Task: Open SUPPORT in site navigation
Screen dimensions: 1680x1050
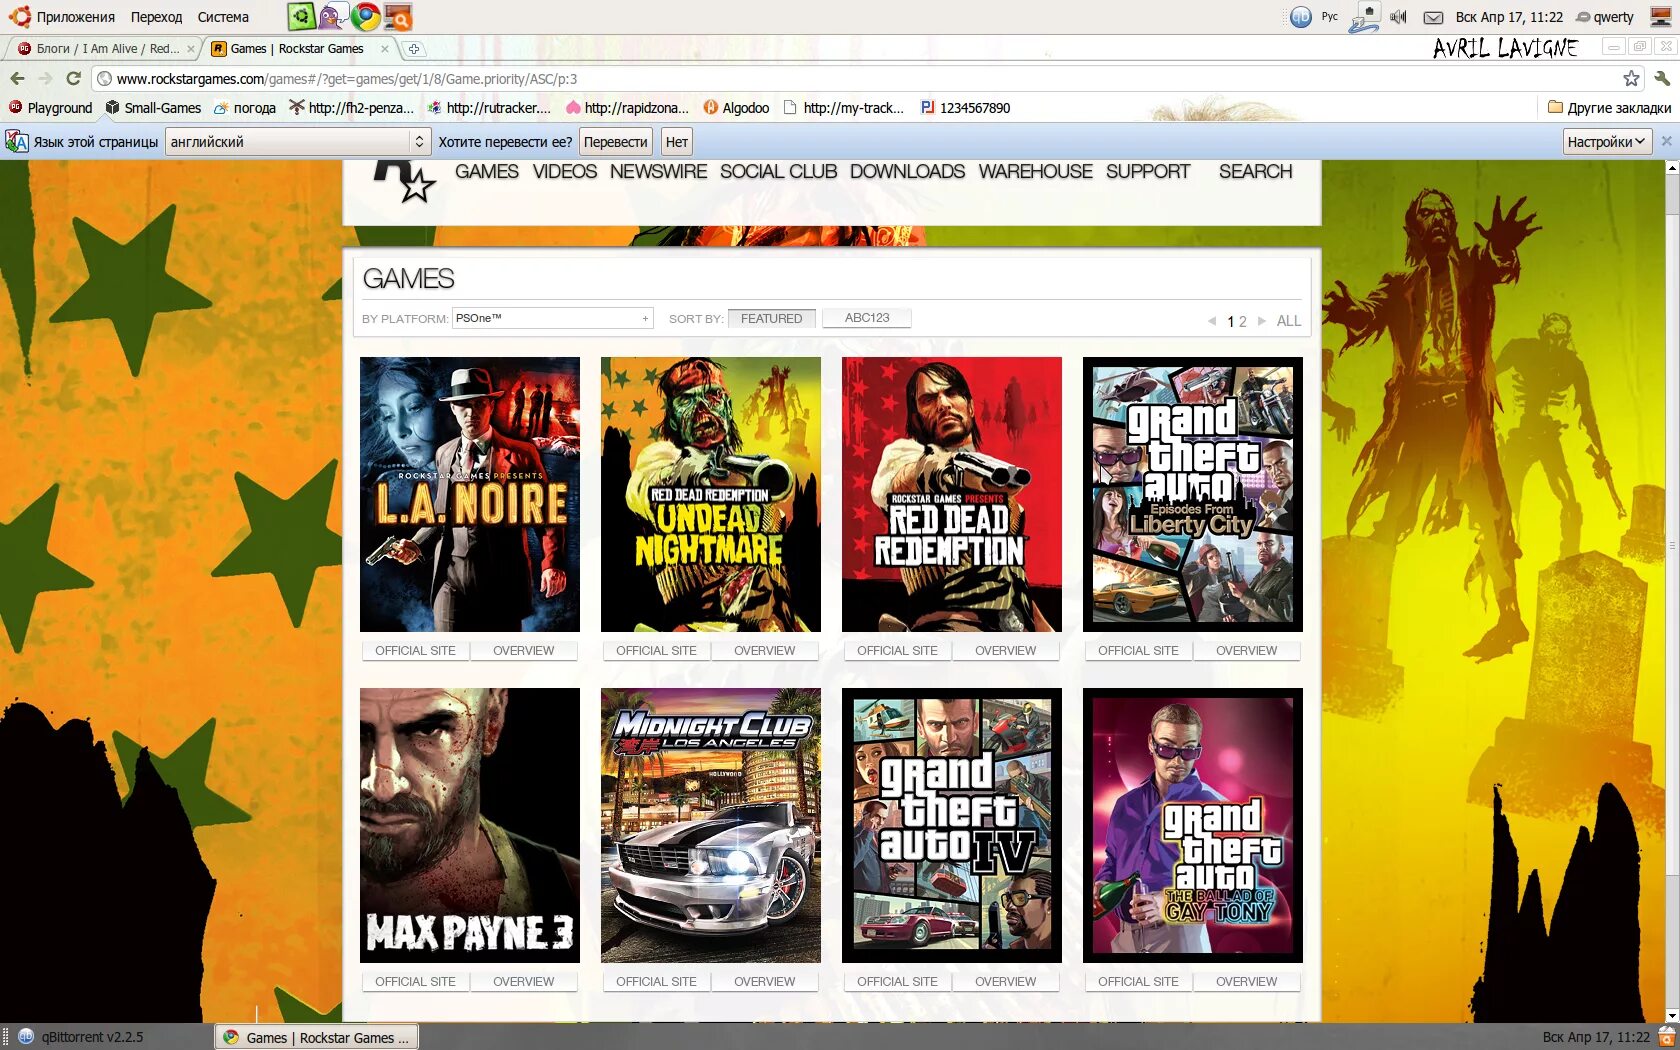Action: coord(1148,172)
